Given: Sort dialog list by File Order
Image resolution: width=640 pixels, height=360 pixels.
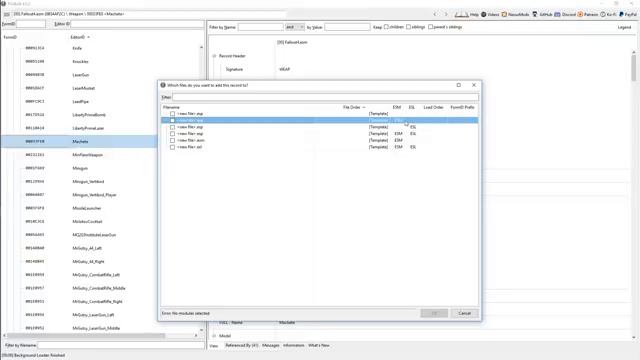Looking at the screenshot, I should [353, 107].
